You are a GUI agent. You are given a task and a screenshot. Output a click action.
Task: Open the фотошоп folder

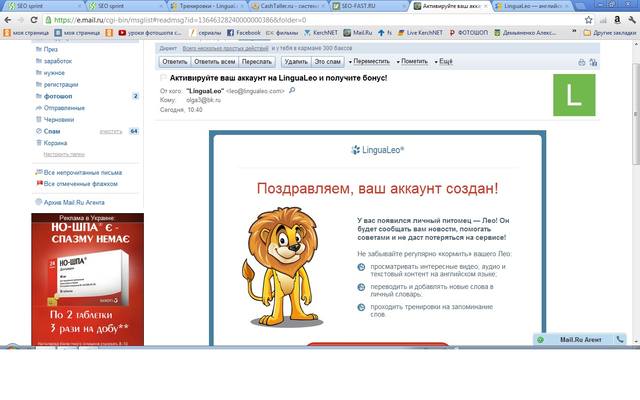pyautogui.click(x=58, y=96)
